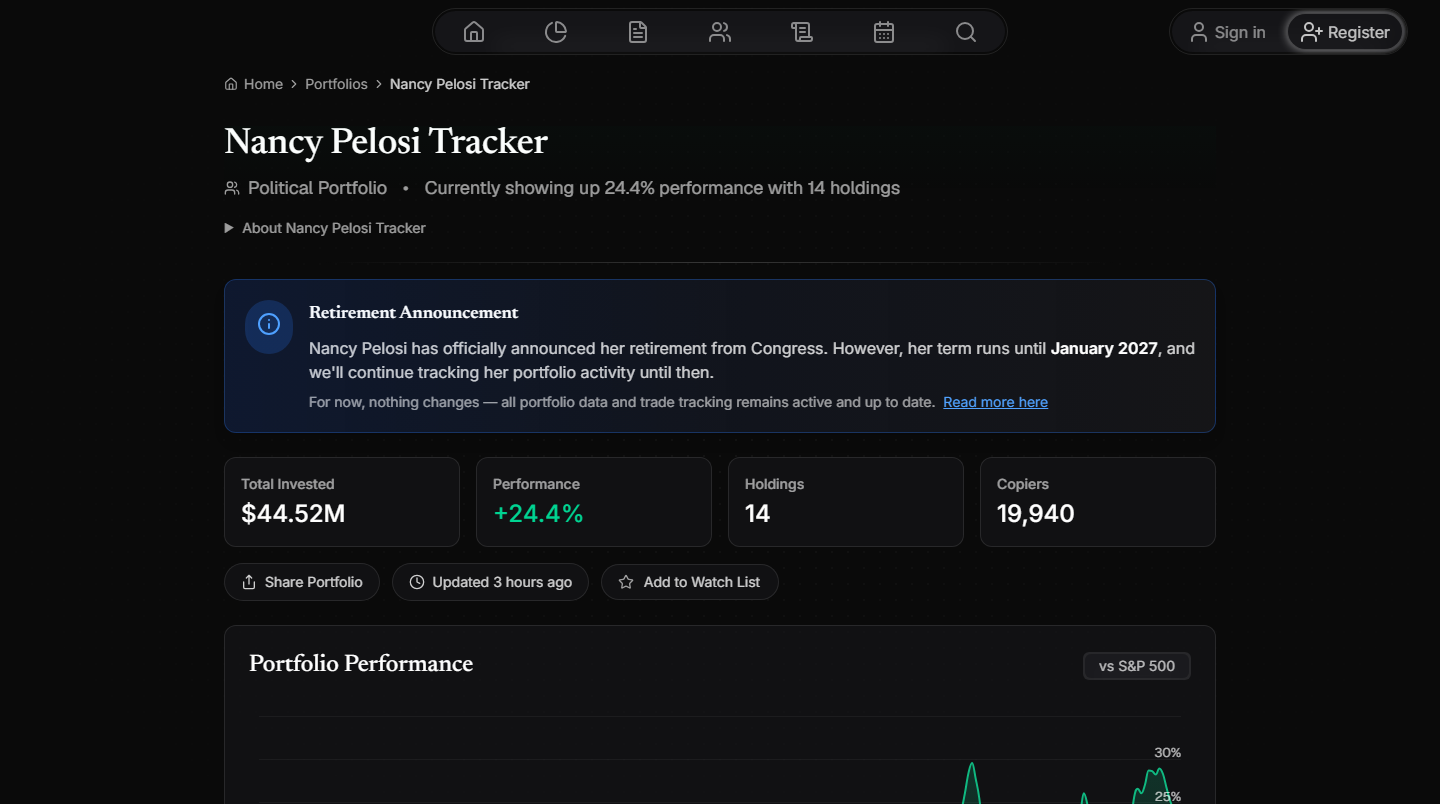Go to Portfolios breadcrumb link

coord(336,84)
